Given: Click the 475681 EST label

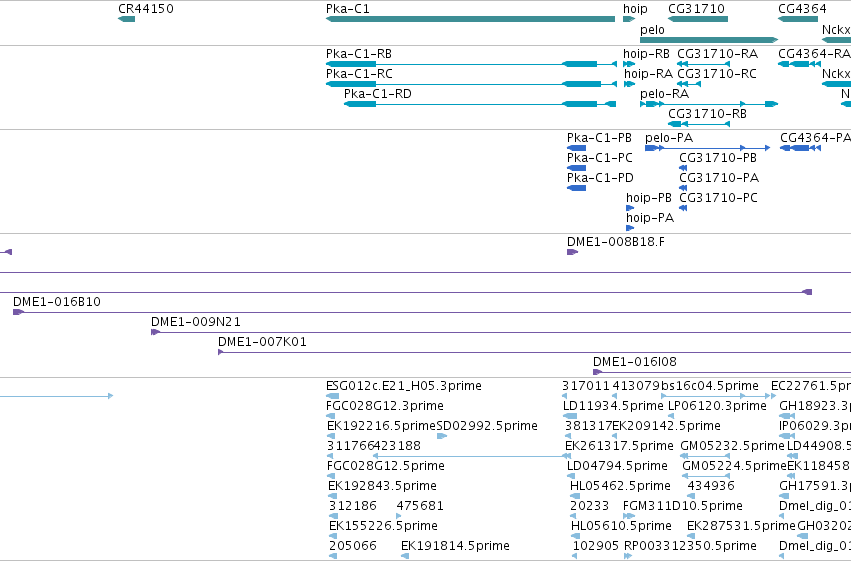Looking at the screenshot, I should (420, 506).
